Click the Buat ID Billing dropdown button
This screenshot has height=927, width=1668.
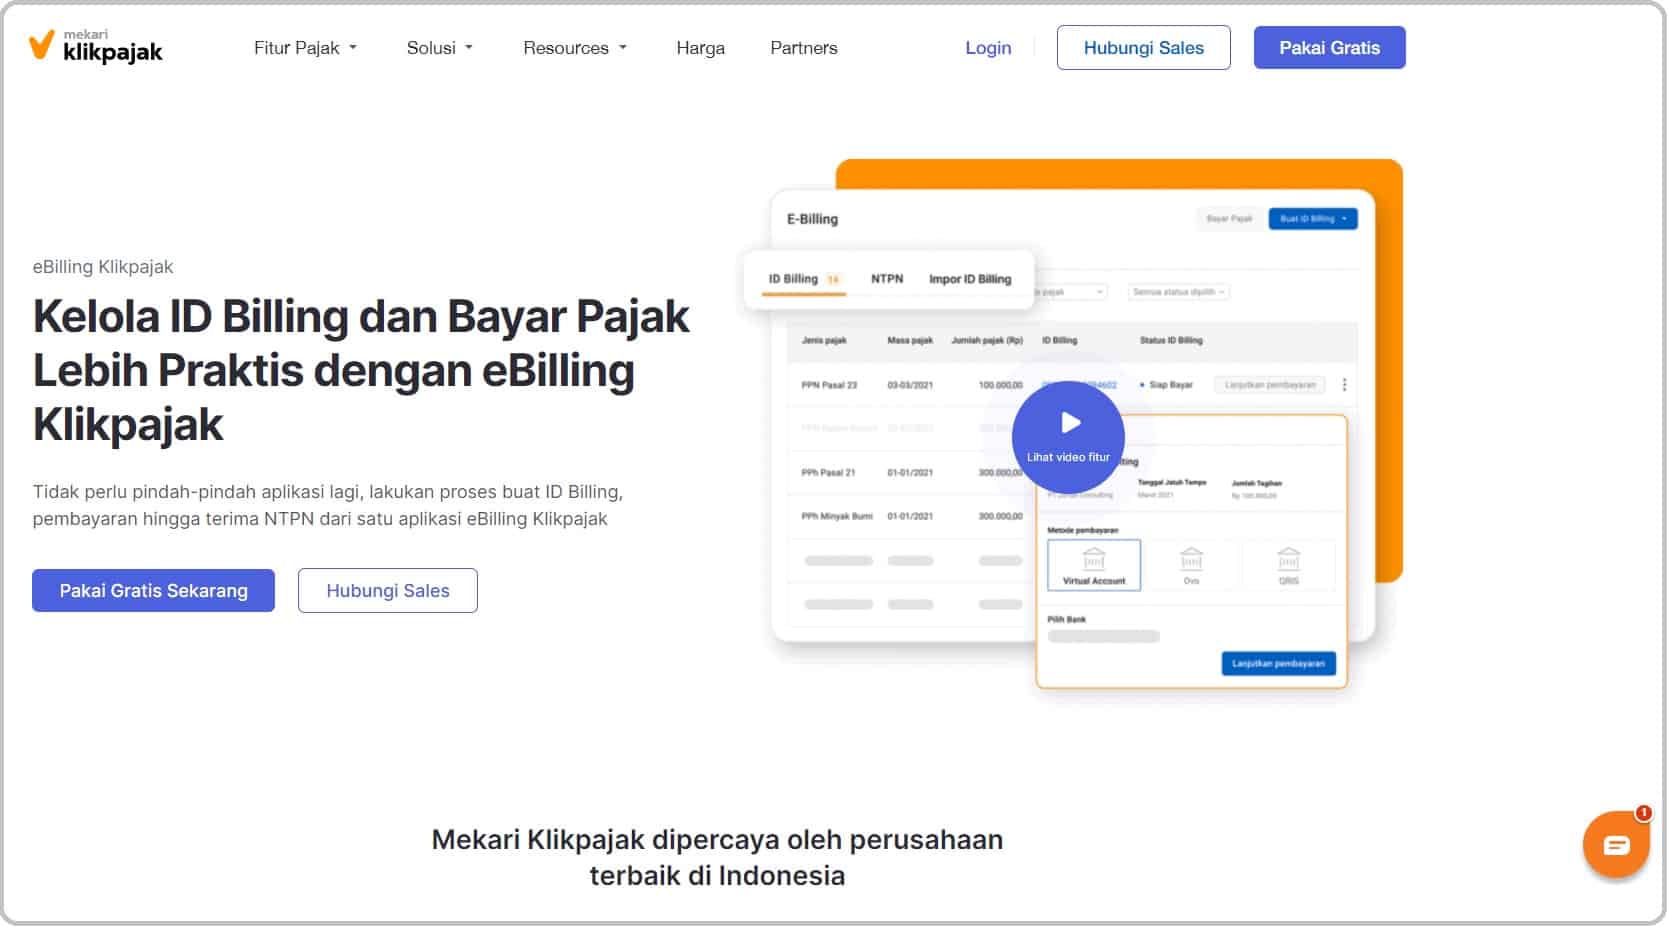(x=1313, y=218)
